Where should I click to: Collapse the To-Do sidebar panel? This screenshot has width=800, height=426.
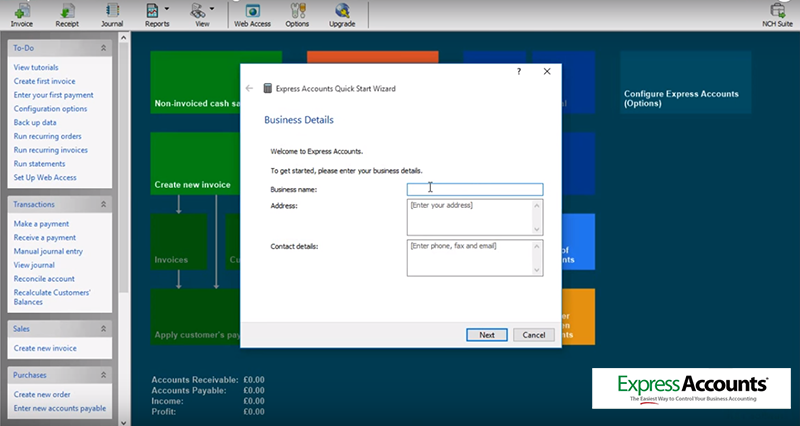[104, 48]
